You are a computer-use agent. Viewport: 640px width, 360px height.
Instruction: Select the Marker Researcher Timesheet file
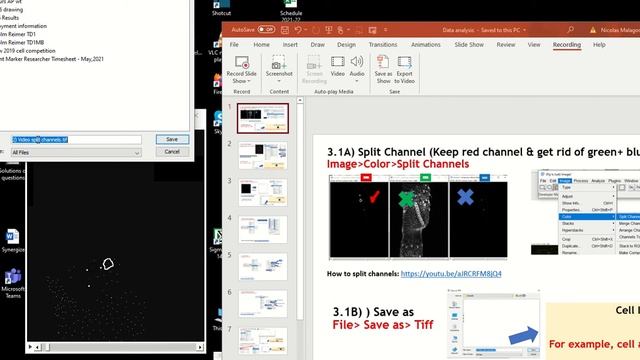coord(51,59)
